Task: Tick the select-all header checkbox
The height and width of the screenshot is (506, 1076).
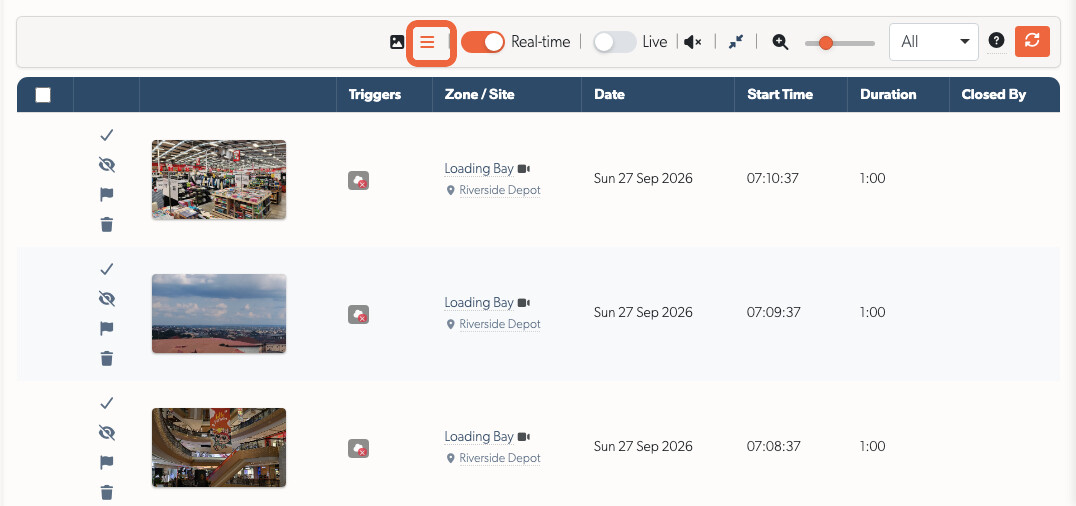Action: [43, 95]
